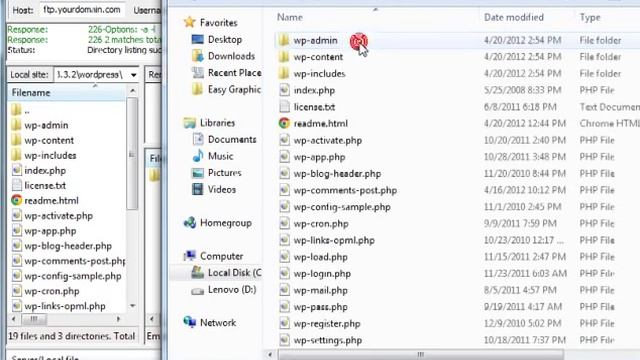The image size is (640, 360).
Task: Sort Explorer files by Type column
Action: coord(590,17)
